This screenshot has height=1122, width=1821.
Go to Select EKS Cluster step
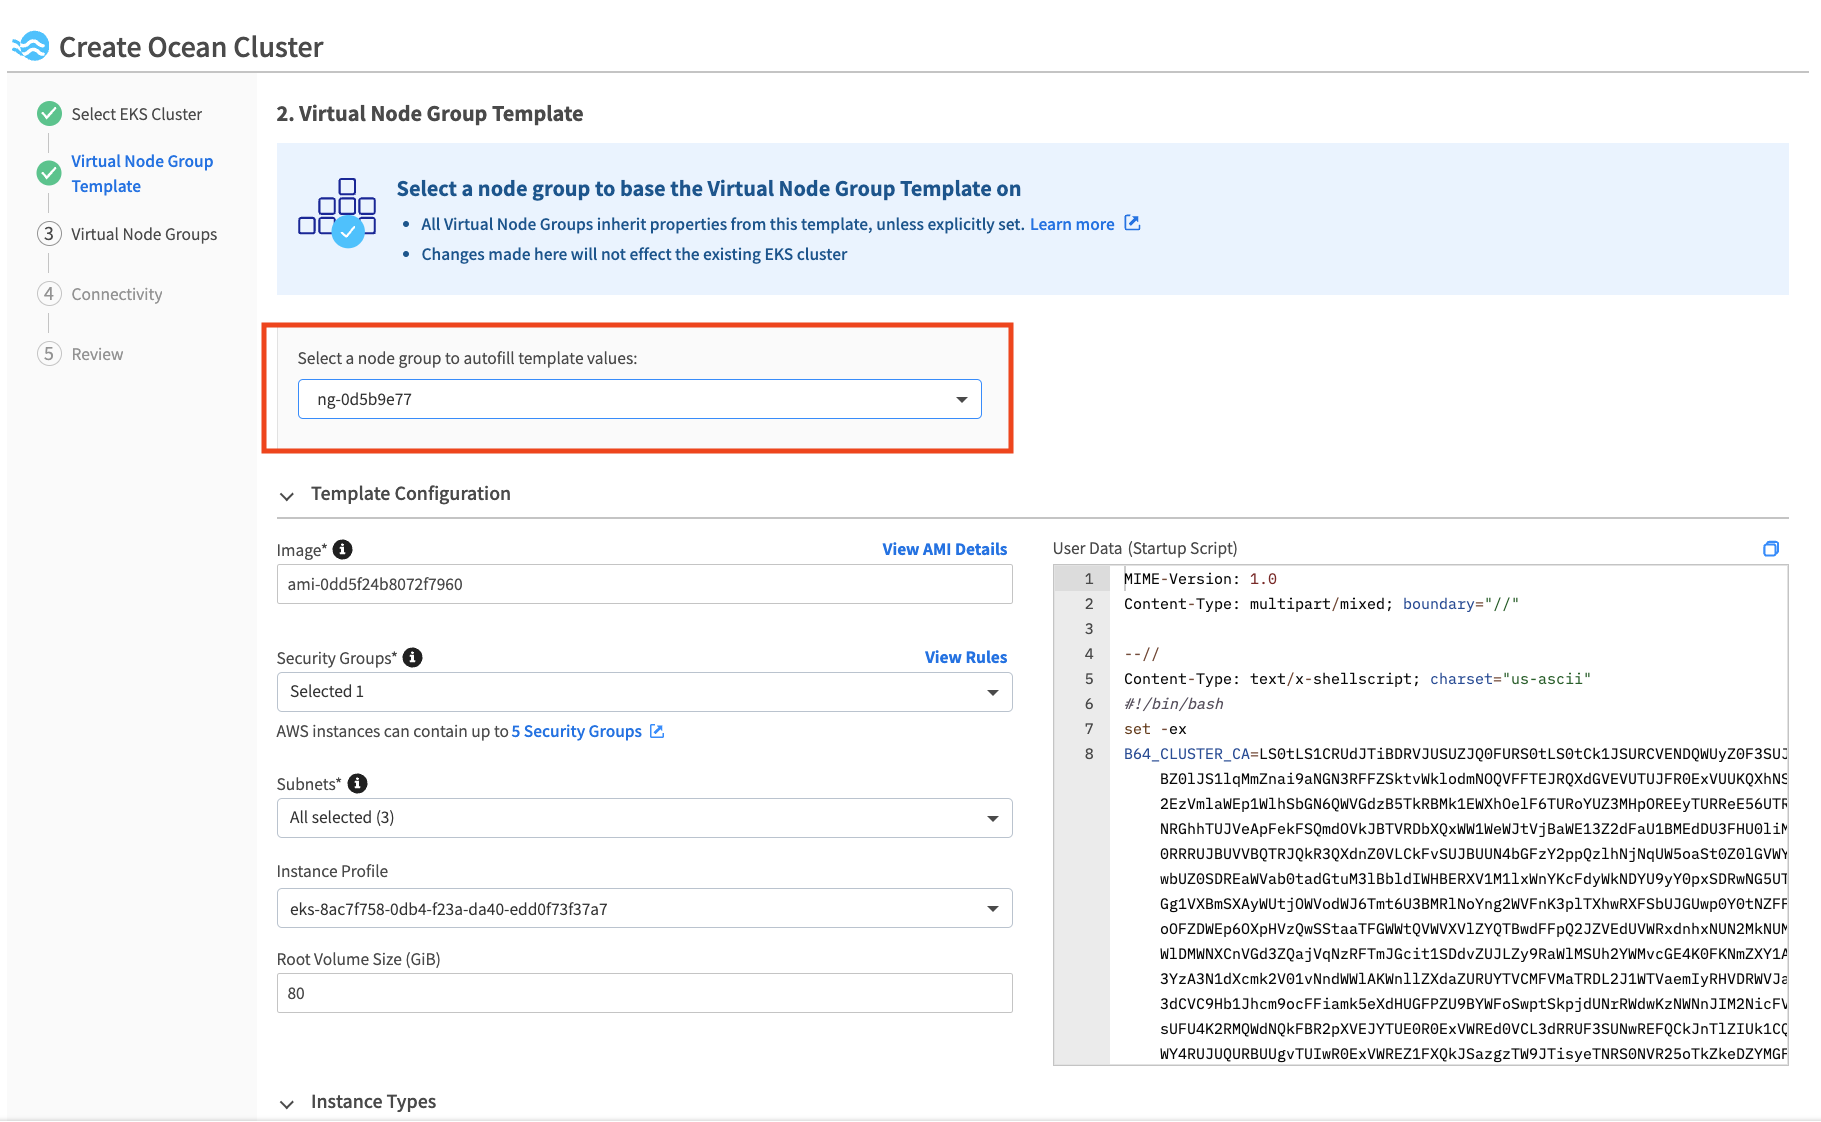click(x=136, y=114)
